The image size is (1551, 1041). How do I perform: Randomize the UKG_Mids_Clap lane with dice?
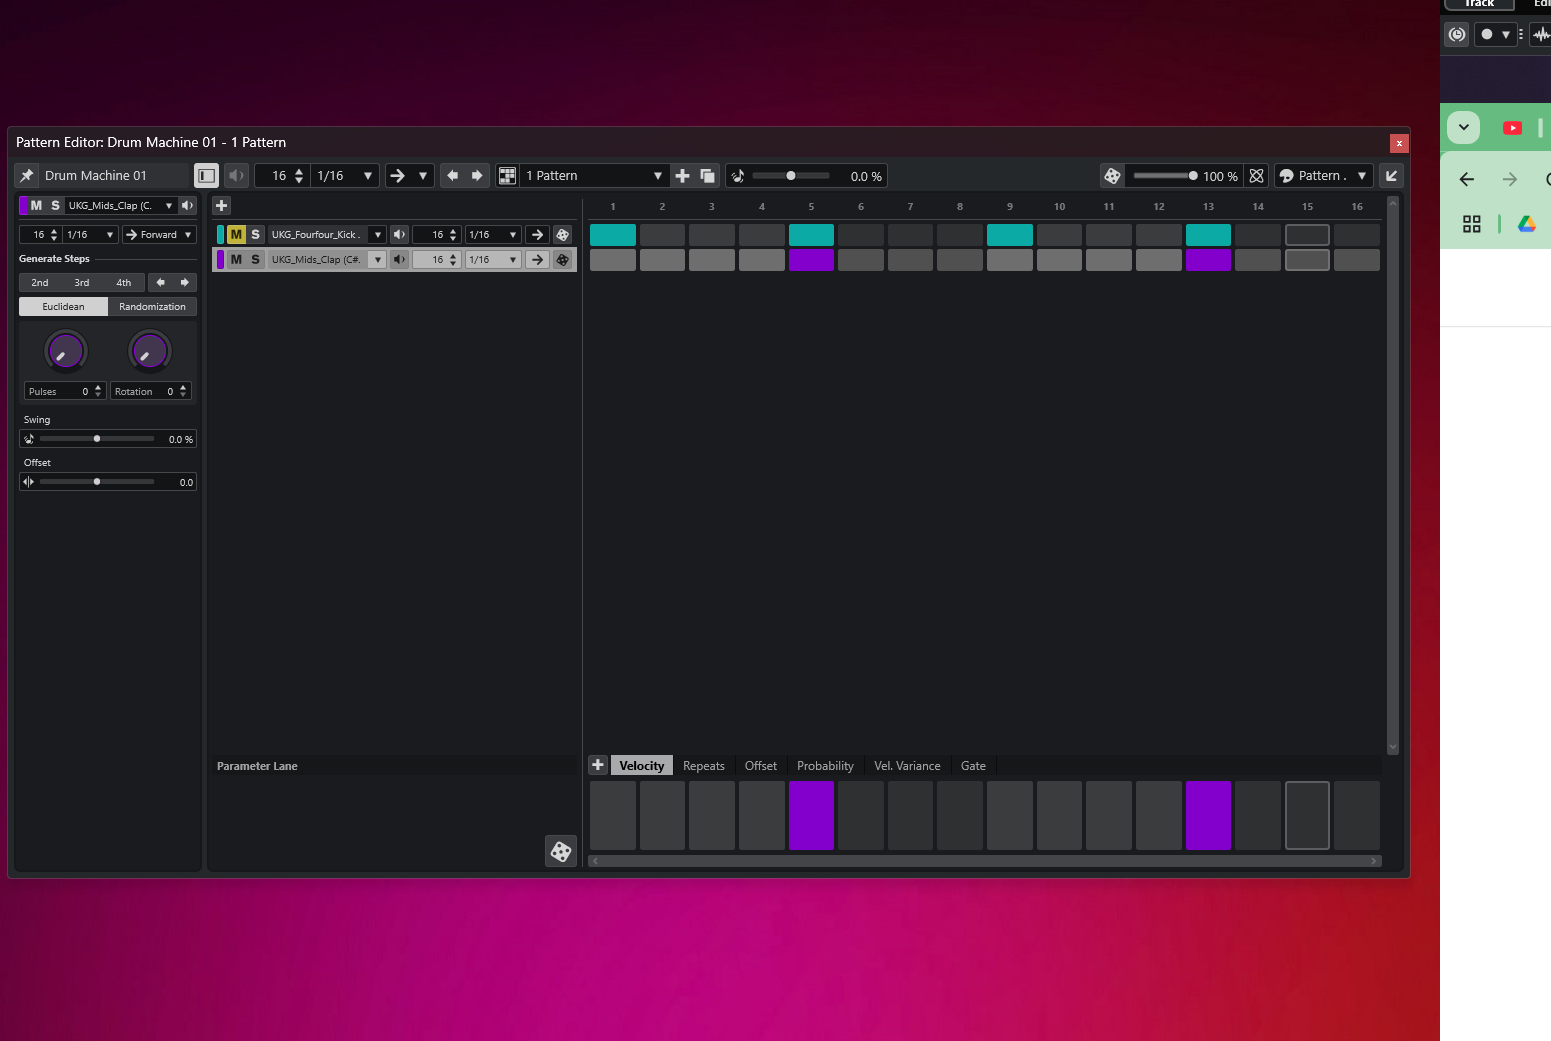click(563, 260)
